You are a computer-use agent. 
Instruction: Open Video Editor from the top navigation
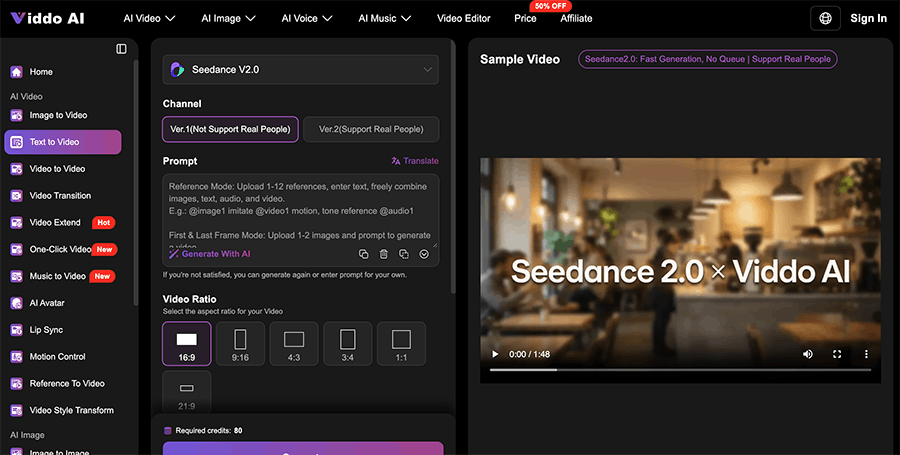pyautogui.click(x=465, y=18)
